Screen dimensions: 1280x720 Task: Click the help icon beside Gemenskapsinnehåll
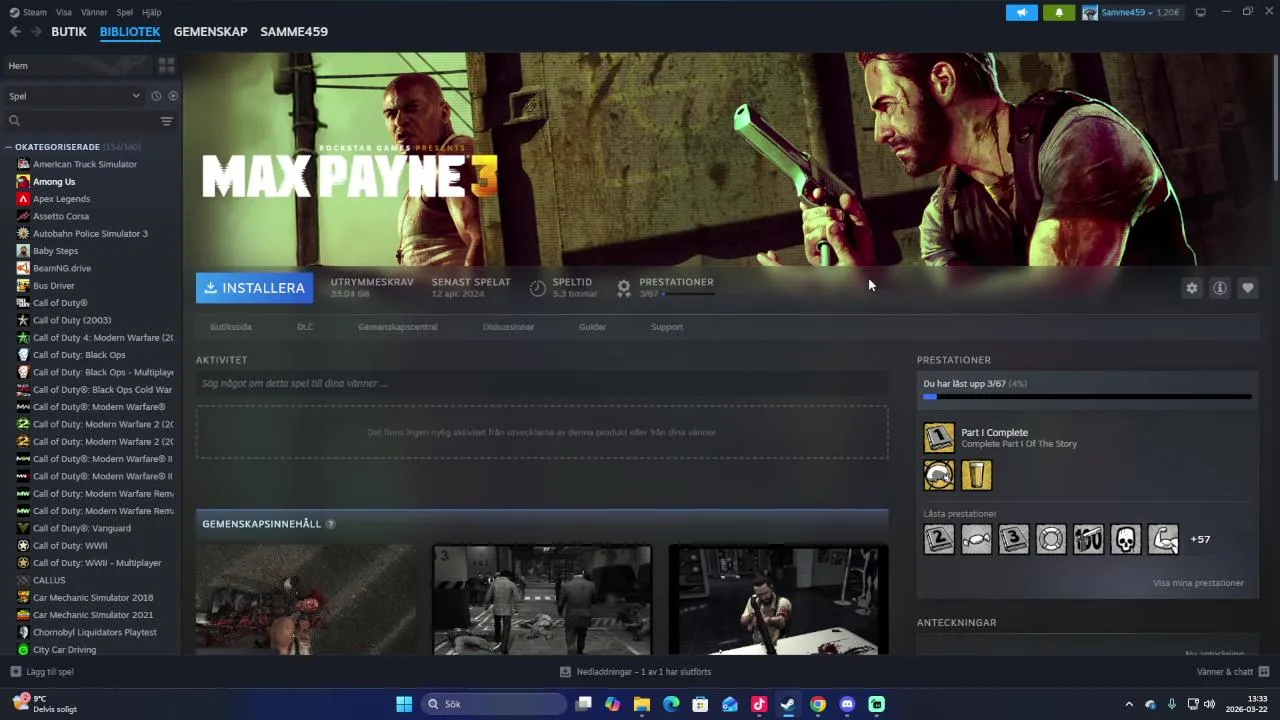tap(330, 524)
